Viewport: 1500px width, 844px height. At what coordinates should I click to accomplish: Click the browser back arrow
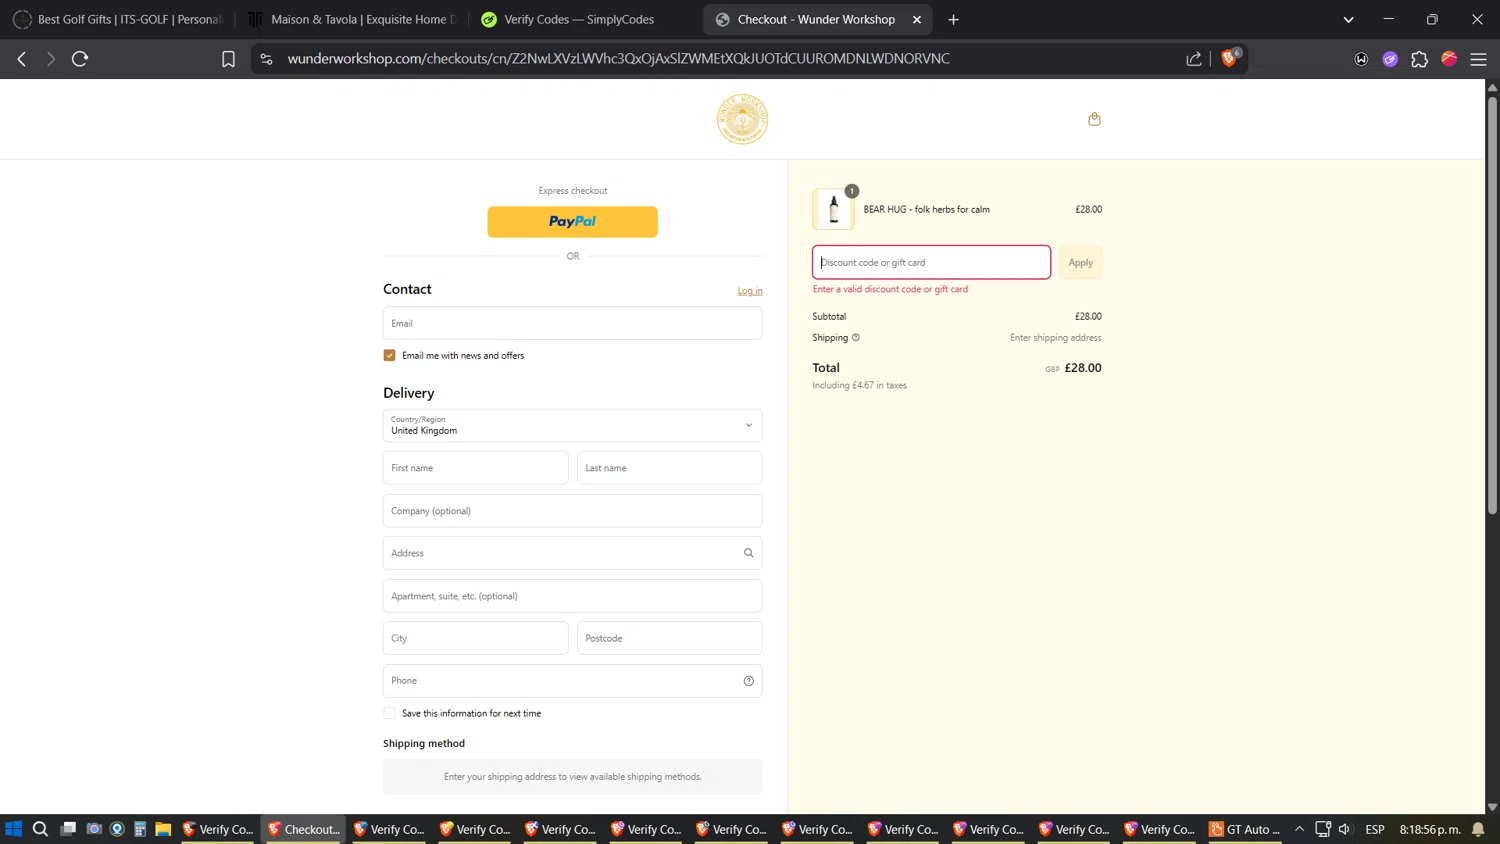click(22, 59)
